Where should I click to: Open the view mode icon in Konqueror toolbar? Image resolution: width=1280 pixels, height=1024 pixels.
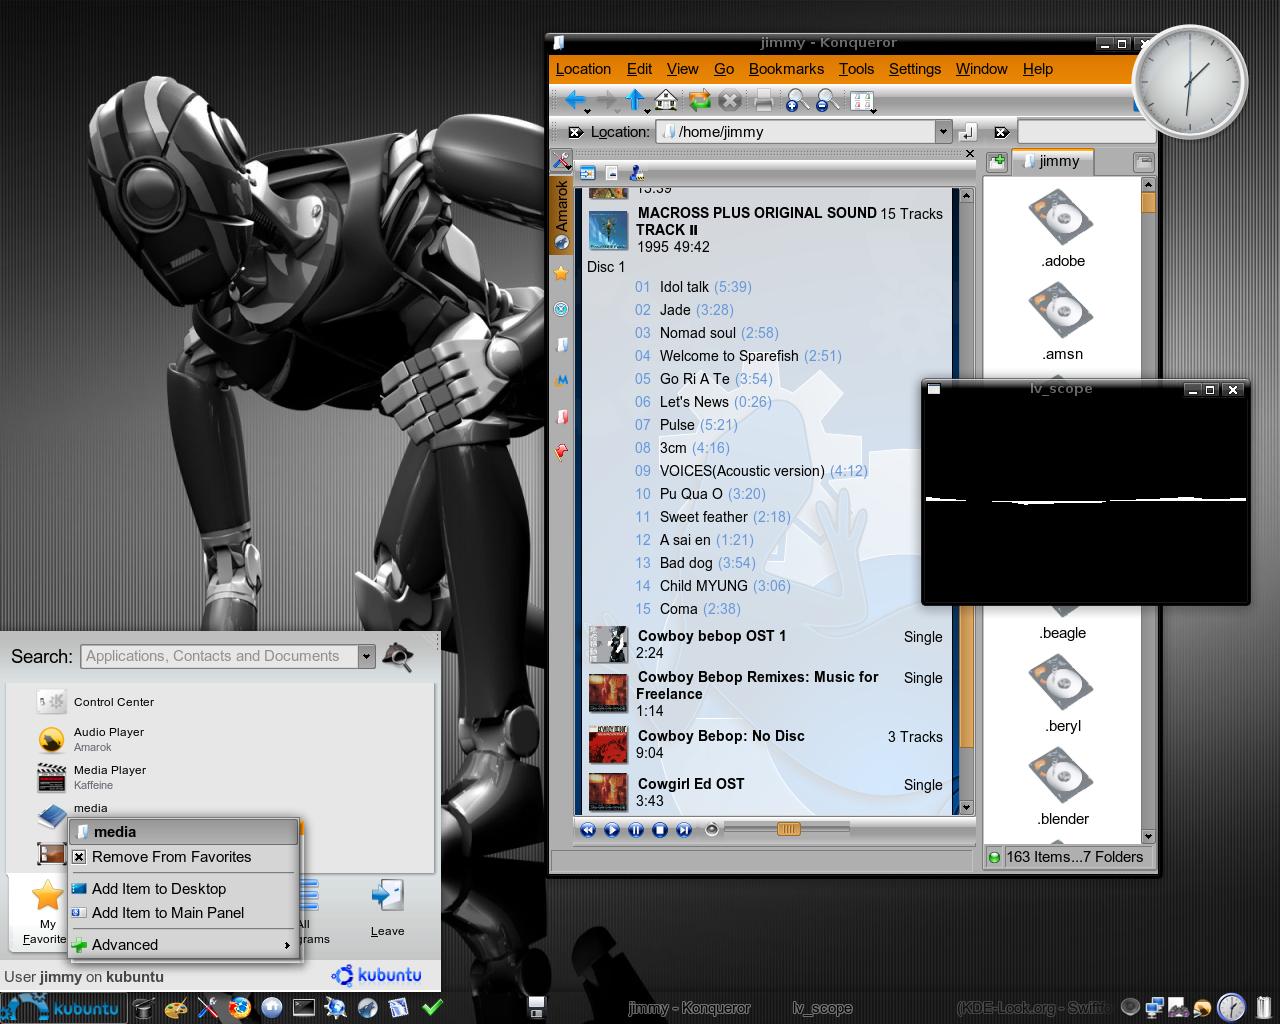tap(861, 100)
